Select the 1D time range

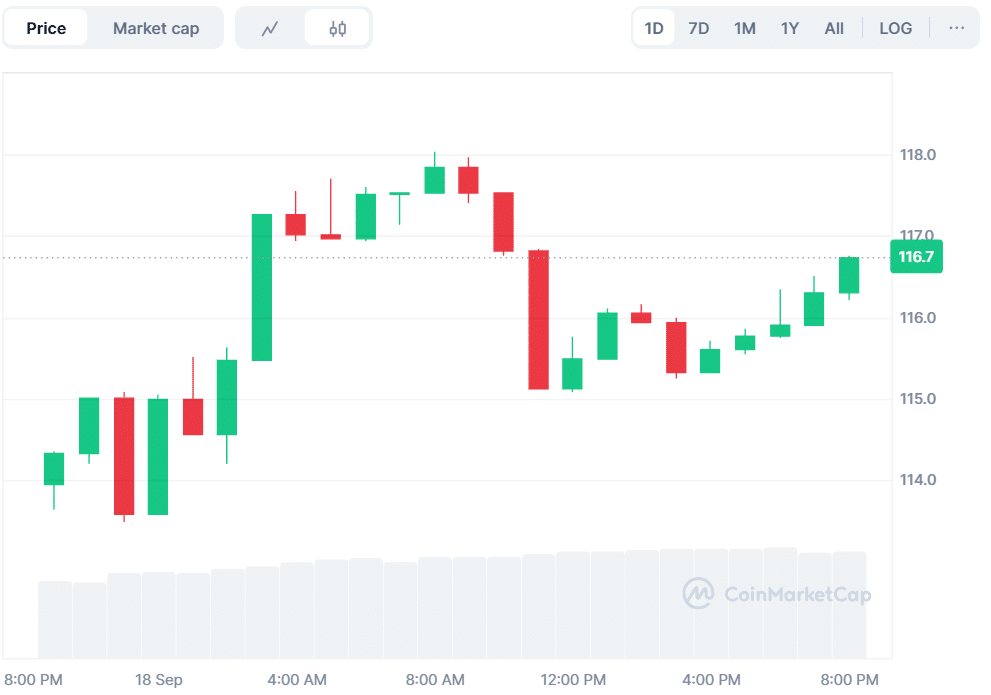[x=654, y=28]
